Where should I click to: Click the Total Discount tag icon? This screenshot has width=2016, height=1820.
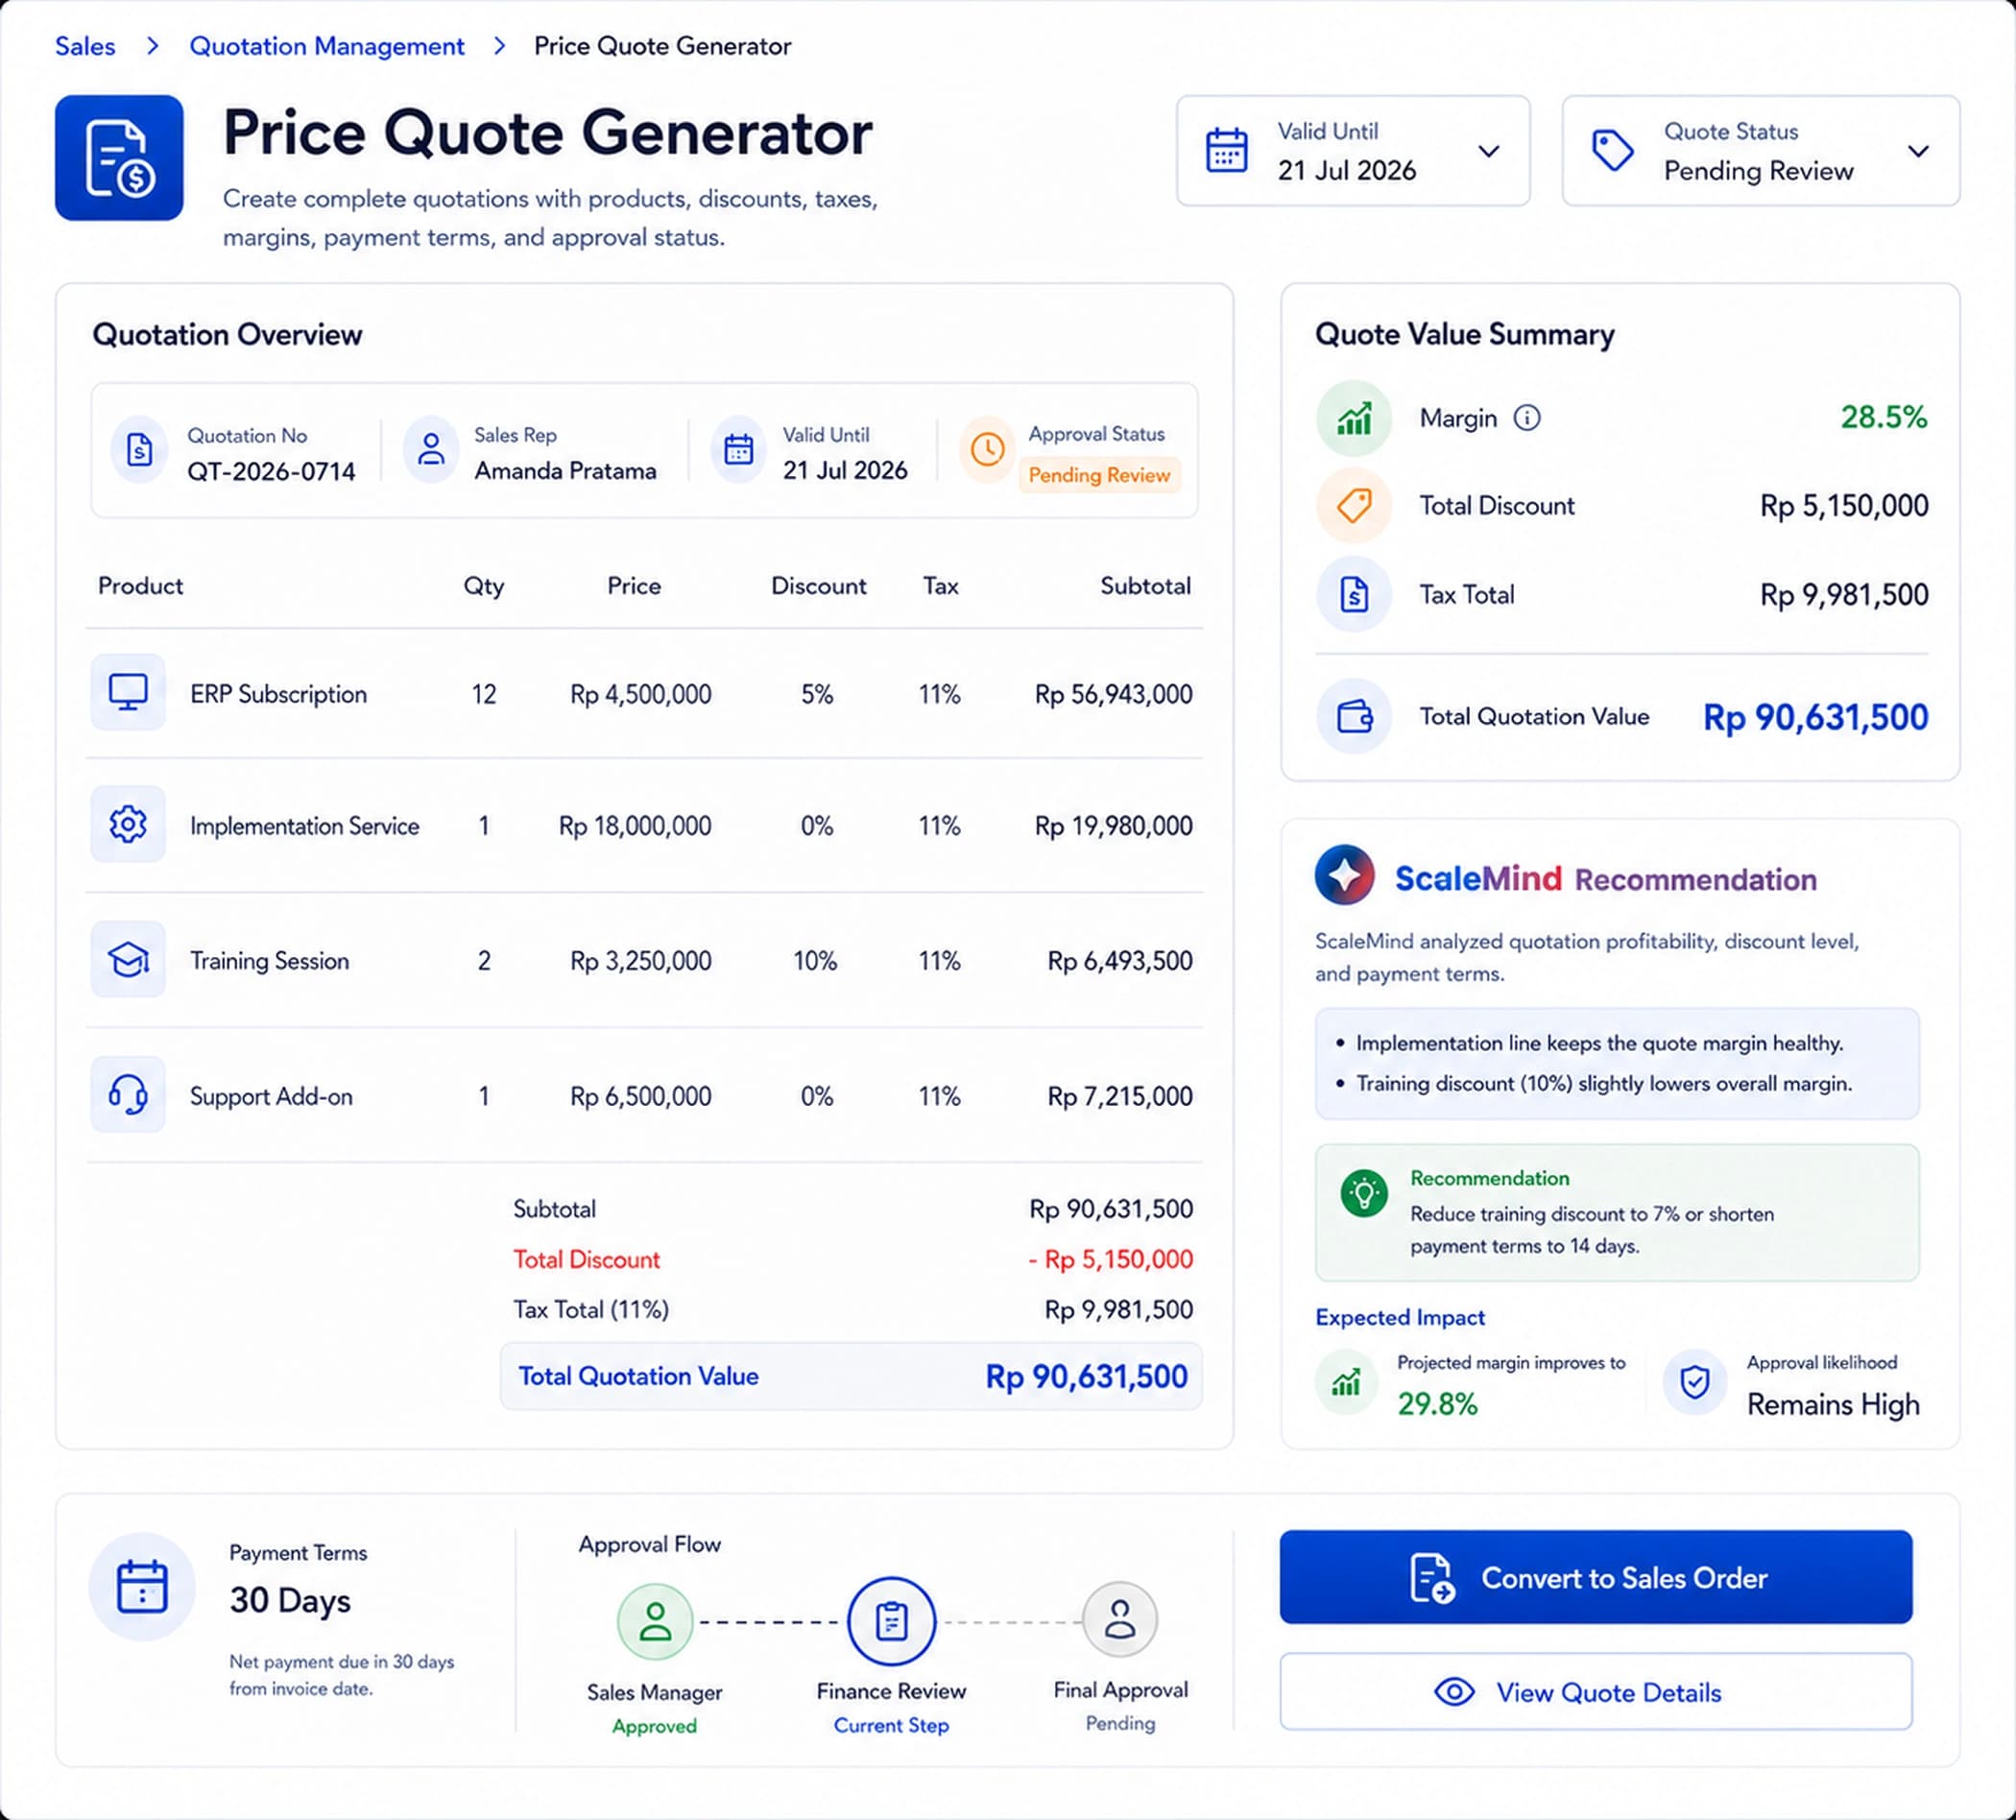(x=1354, y=505)
